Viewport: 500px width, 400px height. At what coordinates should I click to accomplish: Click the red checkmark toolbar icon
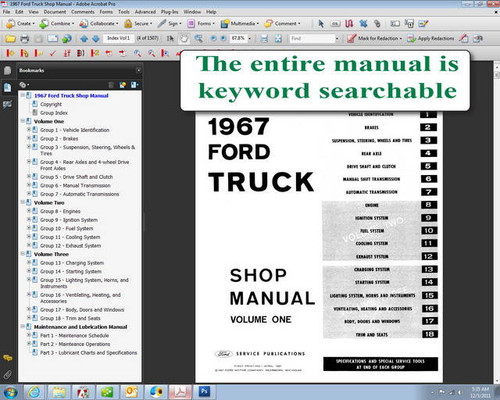pyautogui.click(x=53, y=53)
